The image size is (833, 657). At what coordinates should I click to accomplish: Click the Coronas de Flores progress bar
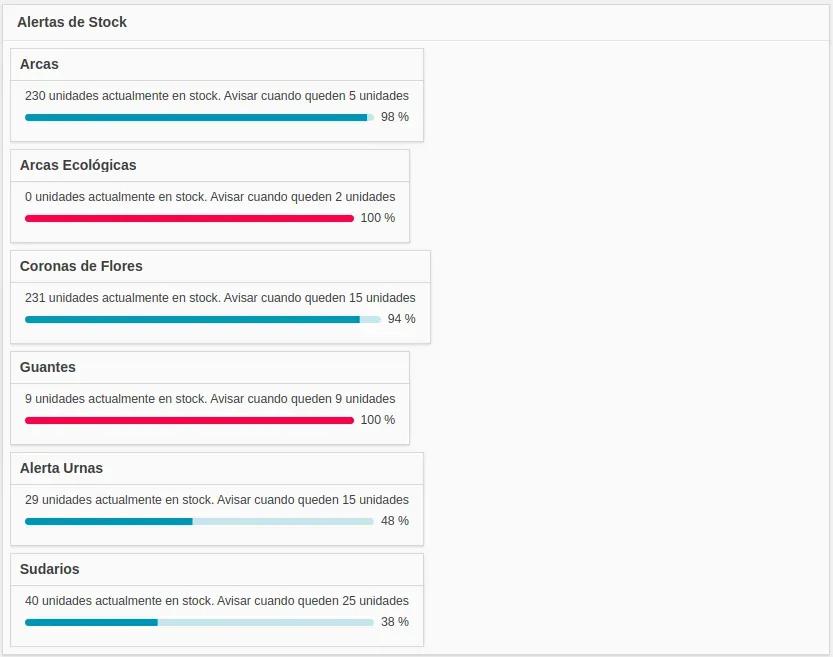203,319
